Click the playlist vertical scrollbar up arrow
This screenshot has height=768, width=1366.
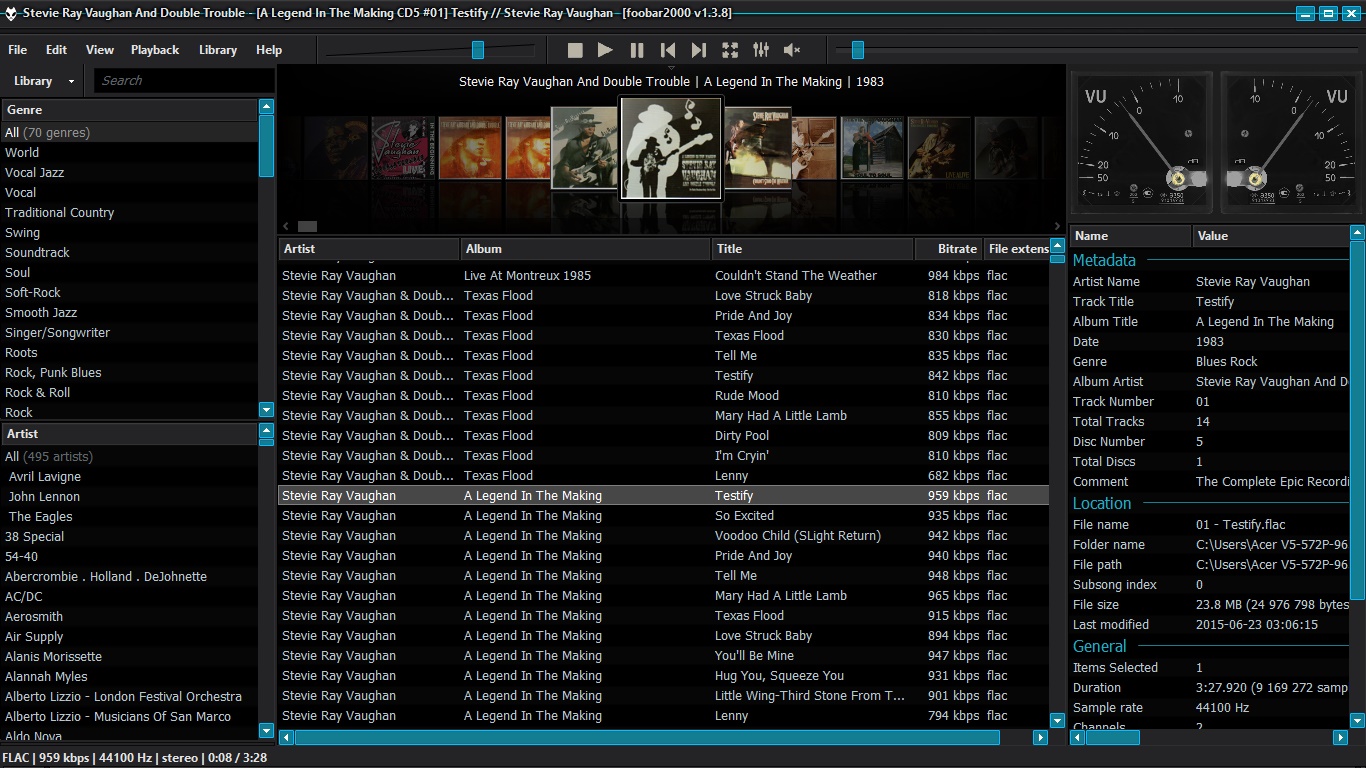coord(1058,246)
